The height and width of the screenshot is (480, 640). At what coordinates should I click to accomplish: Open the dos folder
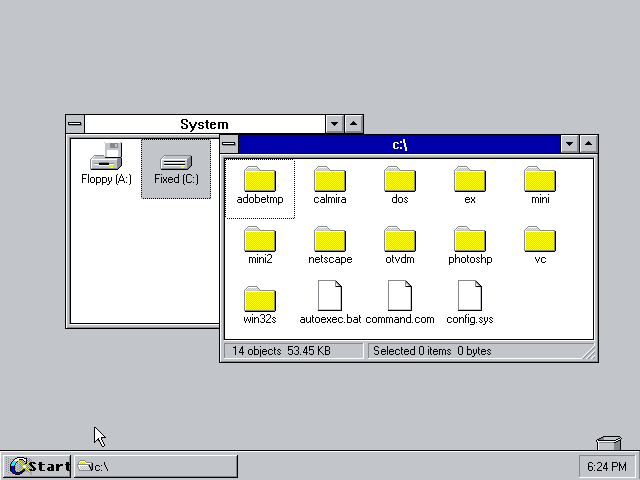(400, 180)
